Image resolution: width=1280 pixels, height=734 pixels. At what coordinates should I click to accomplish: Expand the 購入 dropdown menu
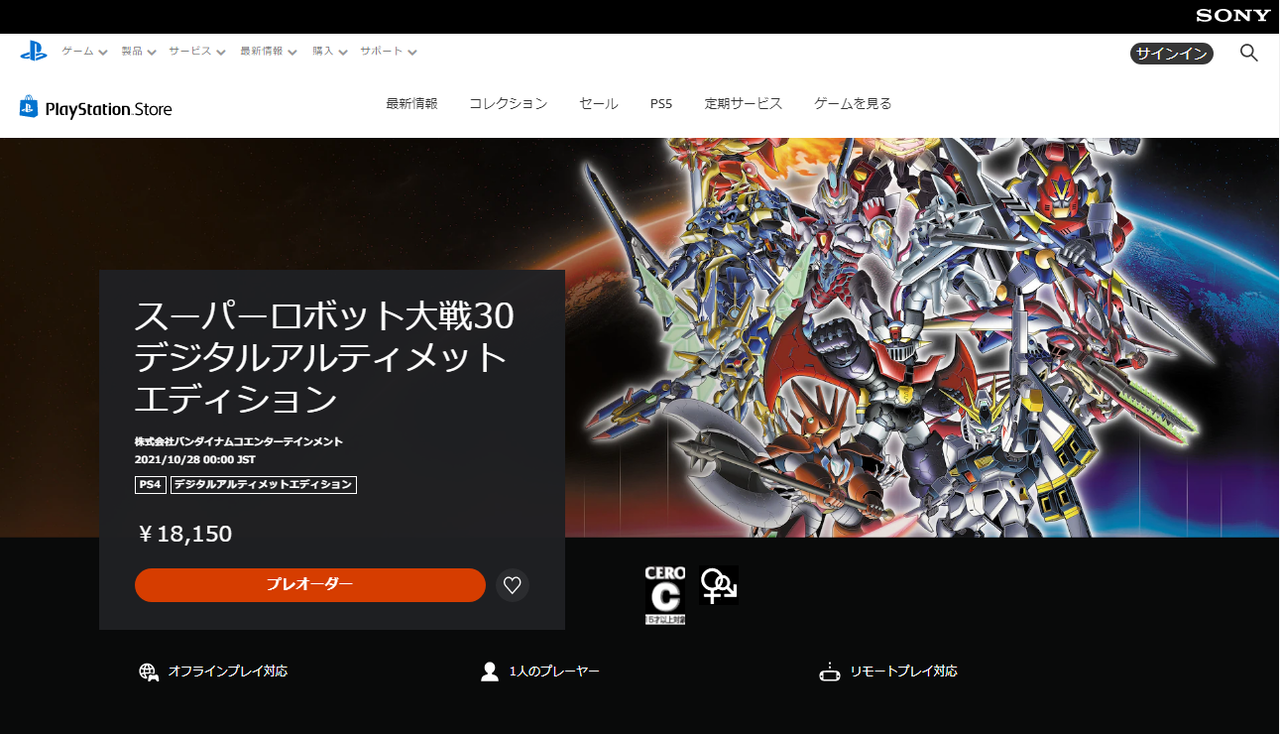pyautogui.click(x=330, y=51)
